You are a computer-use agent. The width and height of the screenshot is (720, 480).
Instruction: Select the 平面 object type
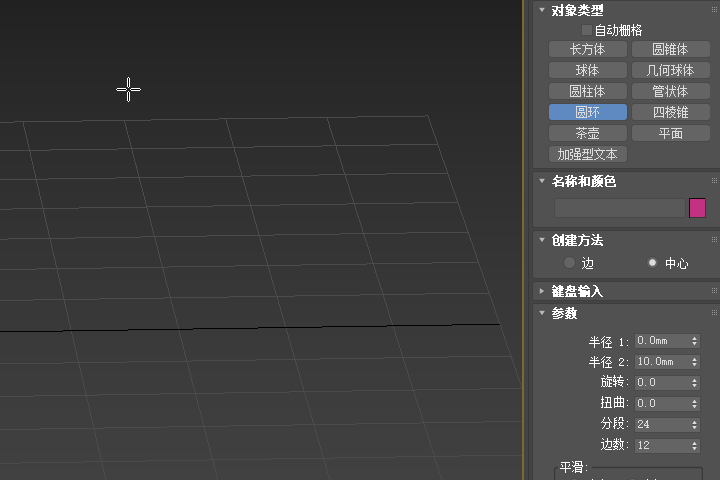click(x=671, y=134)
